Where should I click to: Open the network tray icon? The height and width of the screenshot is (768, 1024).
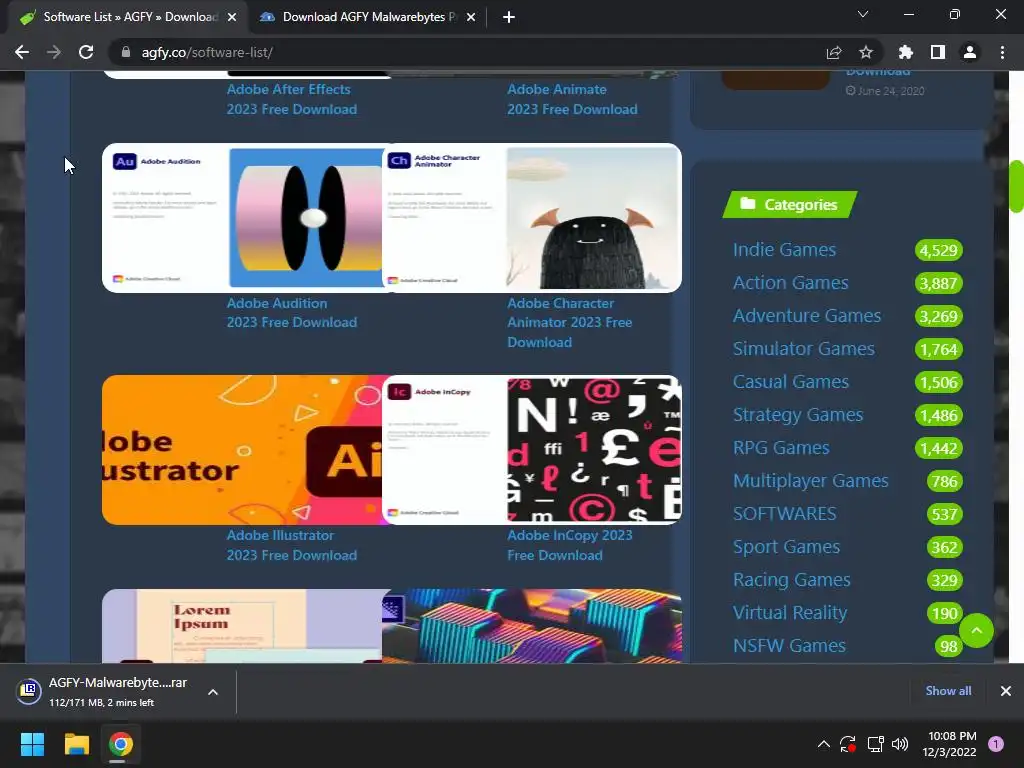(x=875, y=744)
